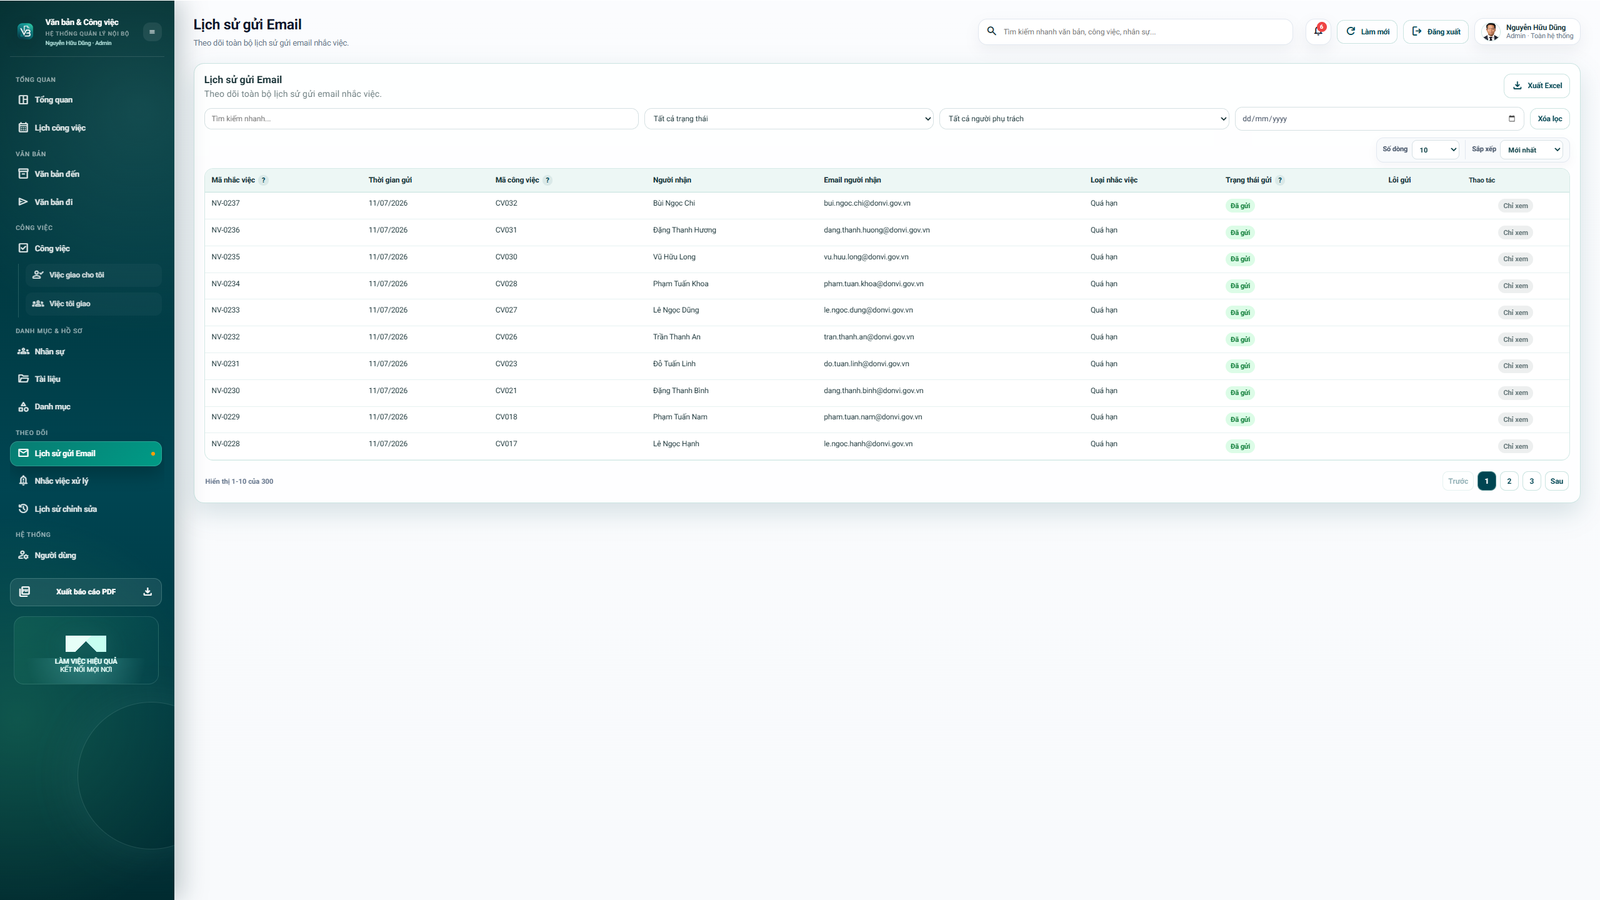Open the user avatar of Nguyễn Hữu Dũng
This screenshot has width=1600, height=900.
(x=1491, y=32)
